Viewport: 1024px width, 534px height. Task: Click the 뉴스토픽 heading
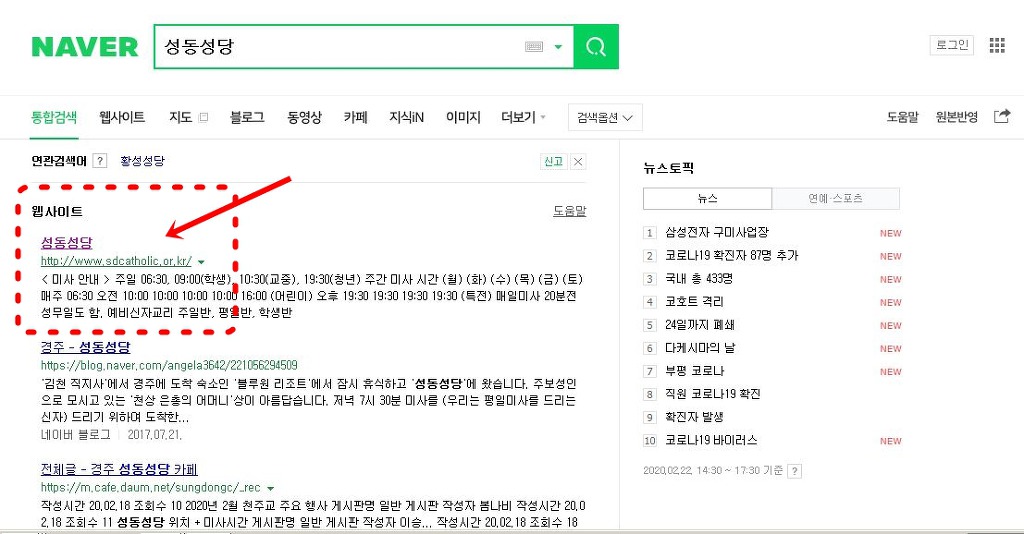668,168
